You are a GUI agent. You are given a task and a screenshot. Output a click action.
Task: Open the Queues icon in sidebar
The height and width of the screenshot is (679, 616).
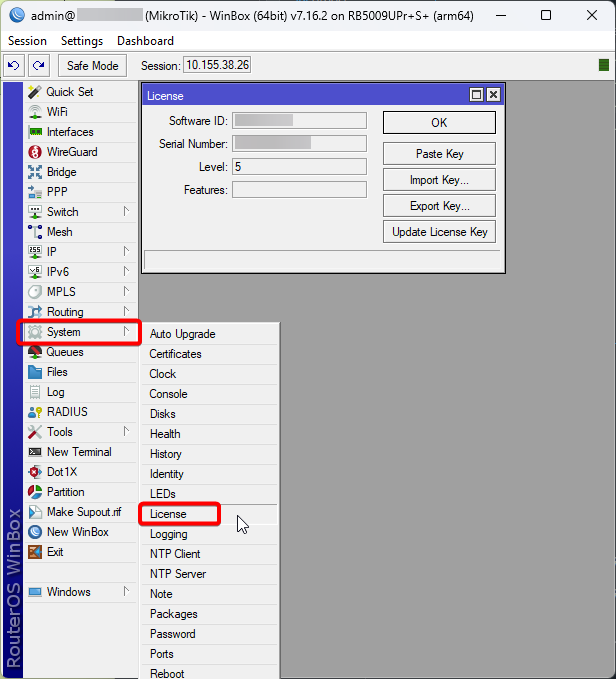point(35,352)
